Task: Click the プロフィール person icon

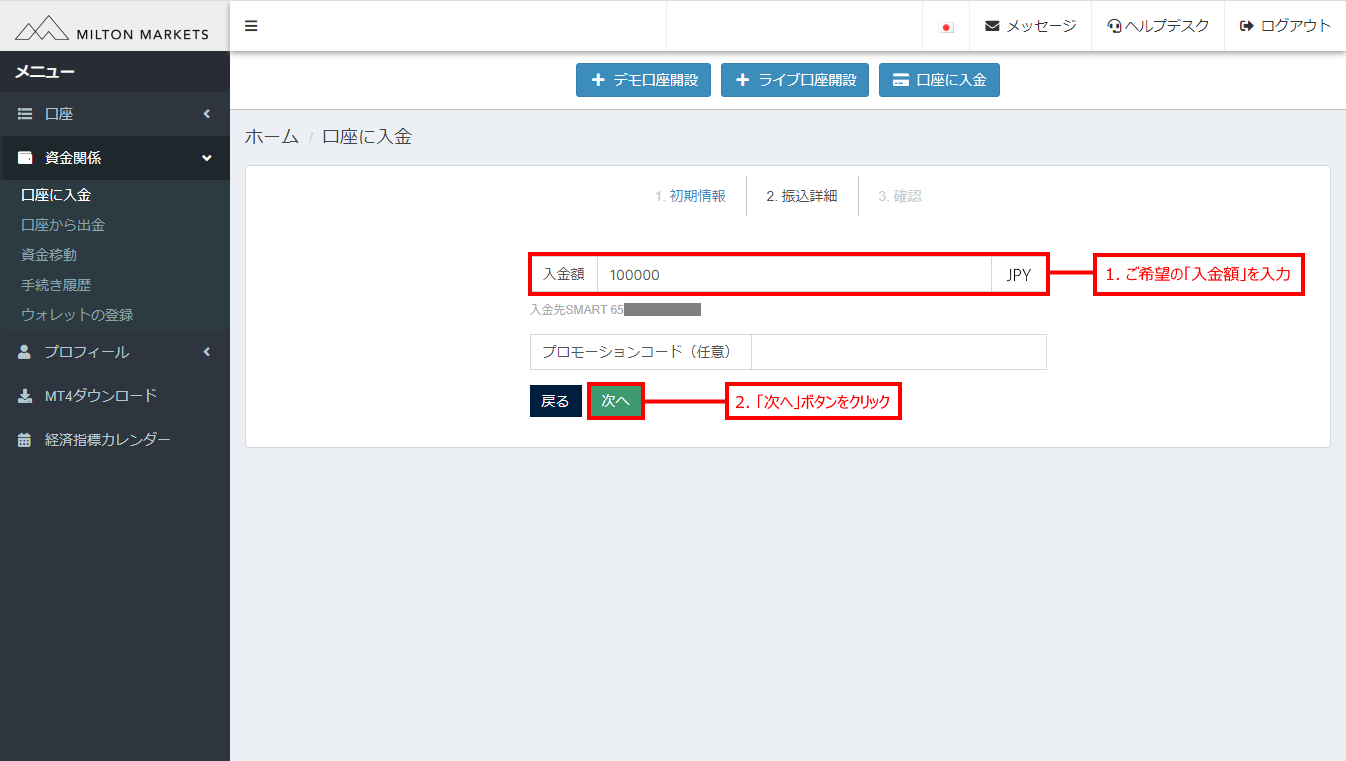Action: (x=25, y=352)
